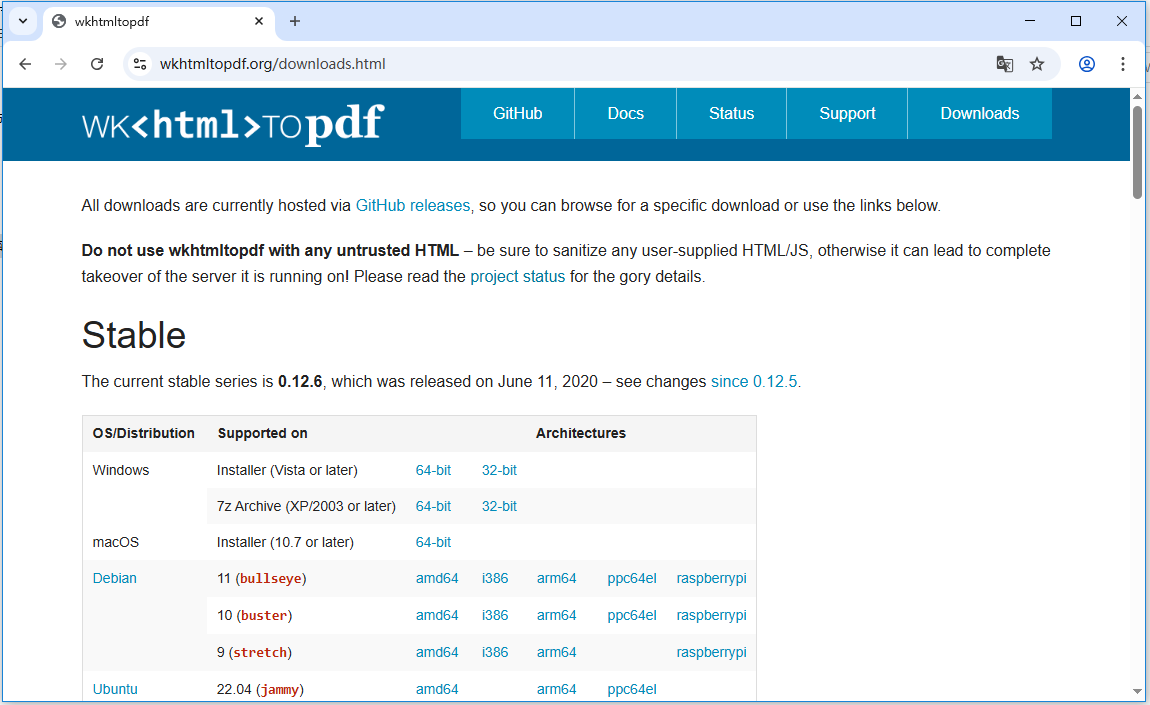Click the scrollbar up arrow
The width and height of the screenshot is (1150, 705).
point(1138,96)
